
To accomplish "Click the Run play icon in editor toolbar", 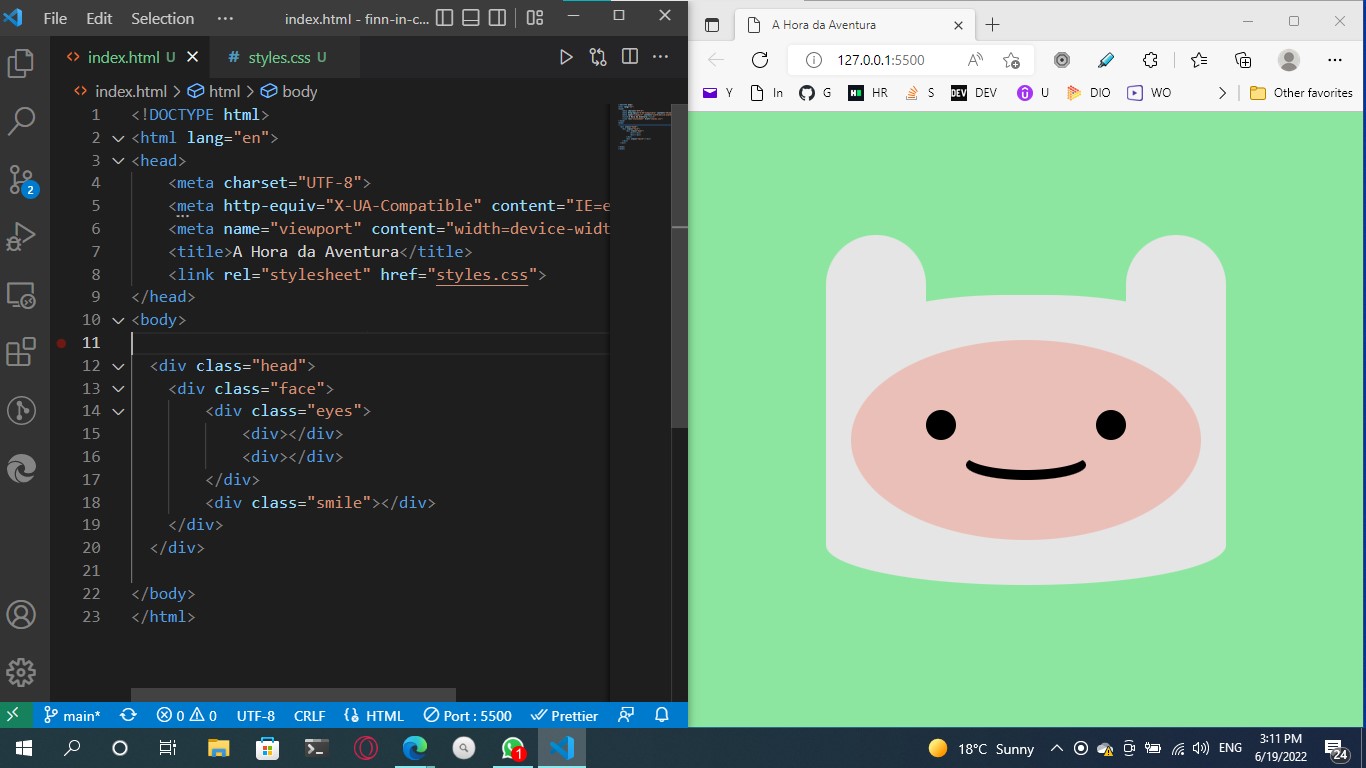I will click(566, 57).
